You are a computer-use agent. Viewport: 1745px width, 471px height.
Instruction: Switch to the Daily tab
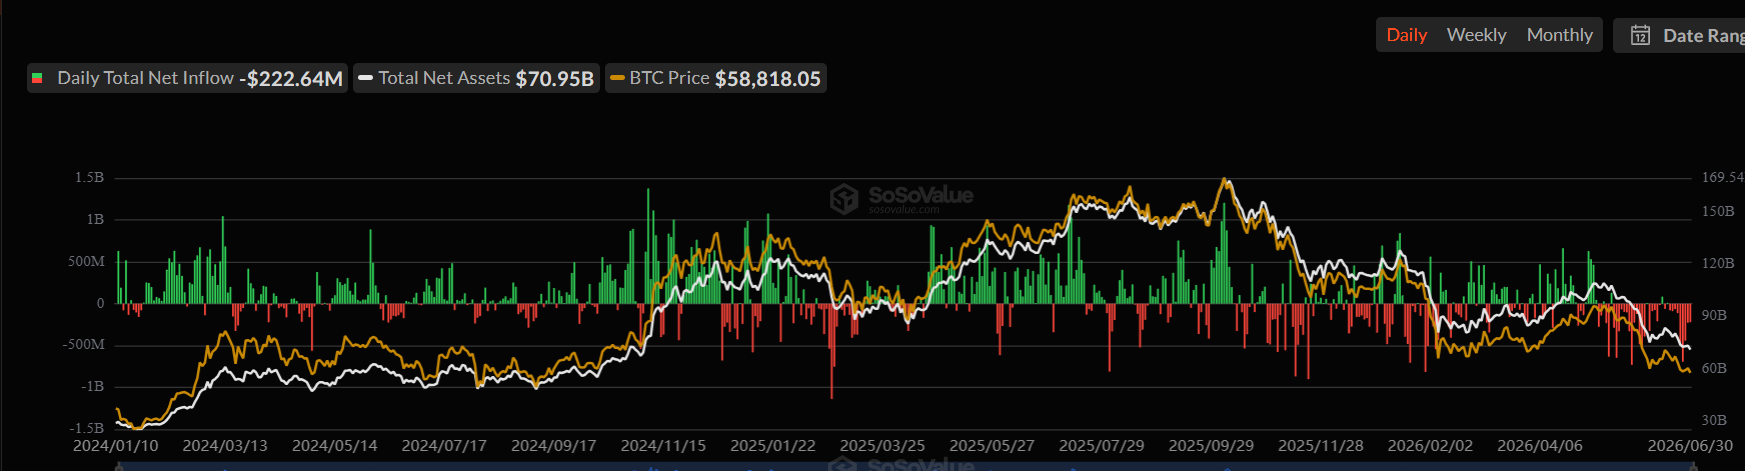click(1406, 35)
